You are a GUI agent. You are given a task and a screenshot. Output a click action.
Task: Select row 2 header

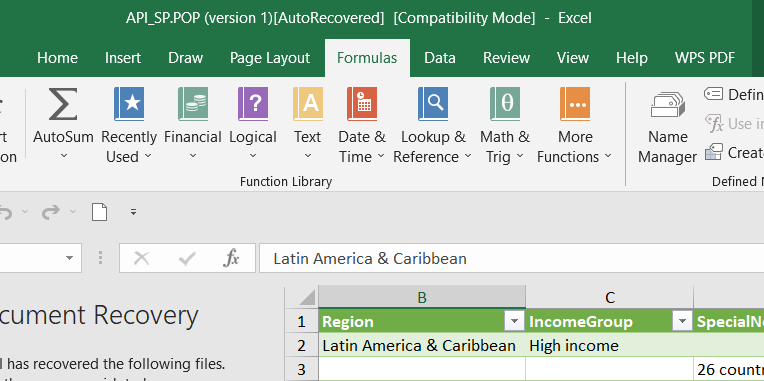pyautogui.click(x=301, y=345)
